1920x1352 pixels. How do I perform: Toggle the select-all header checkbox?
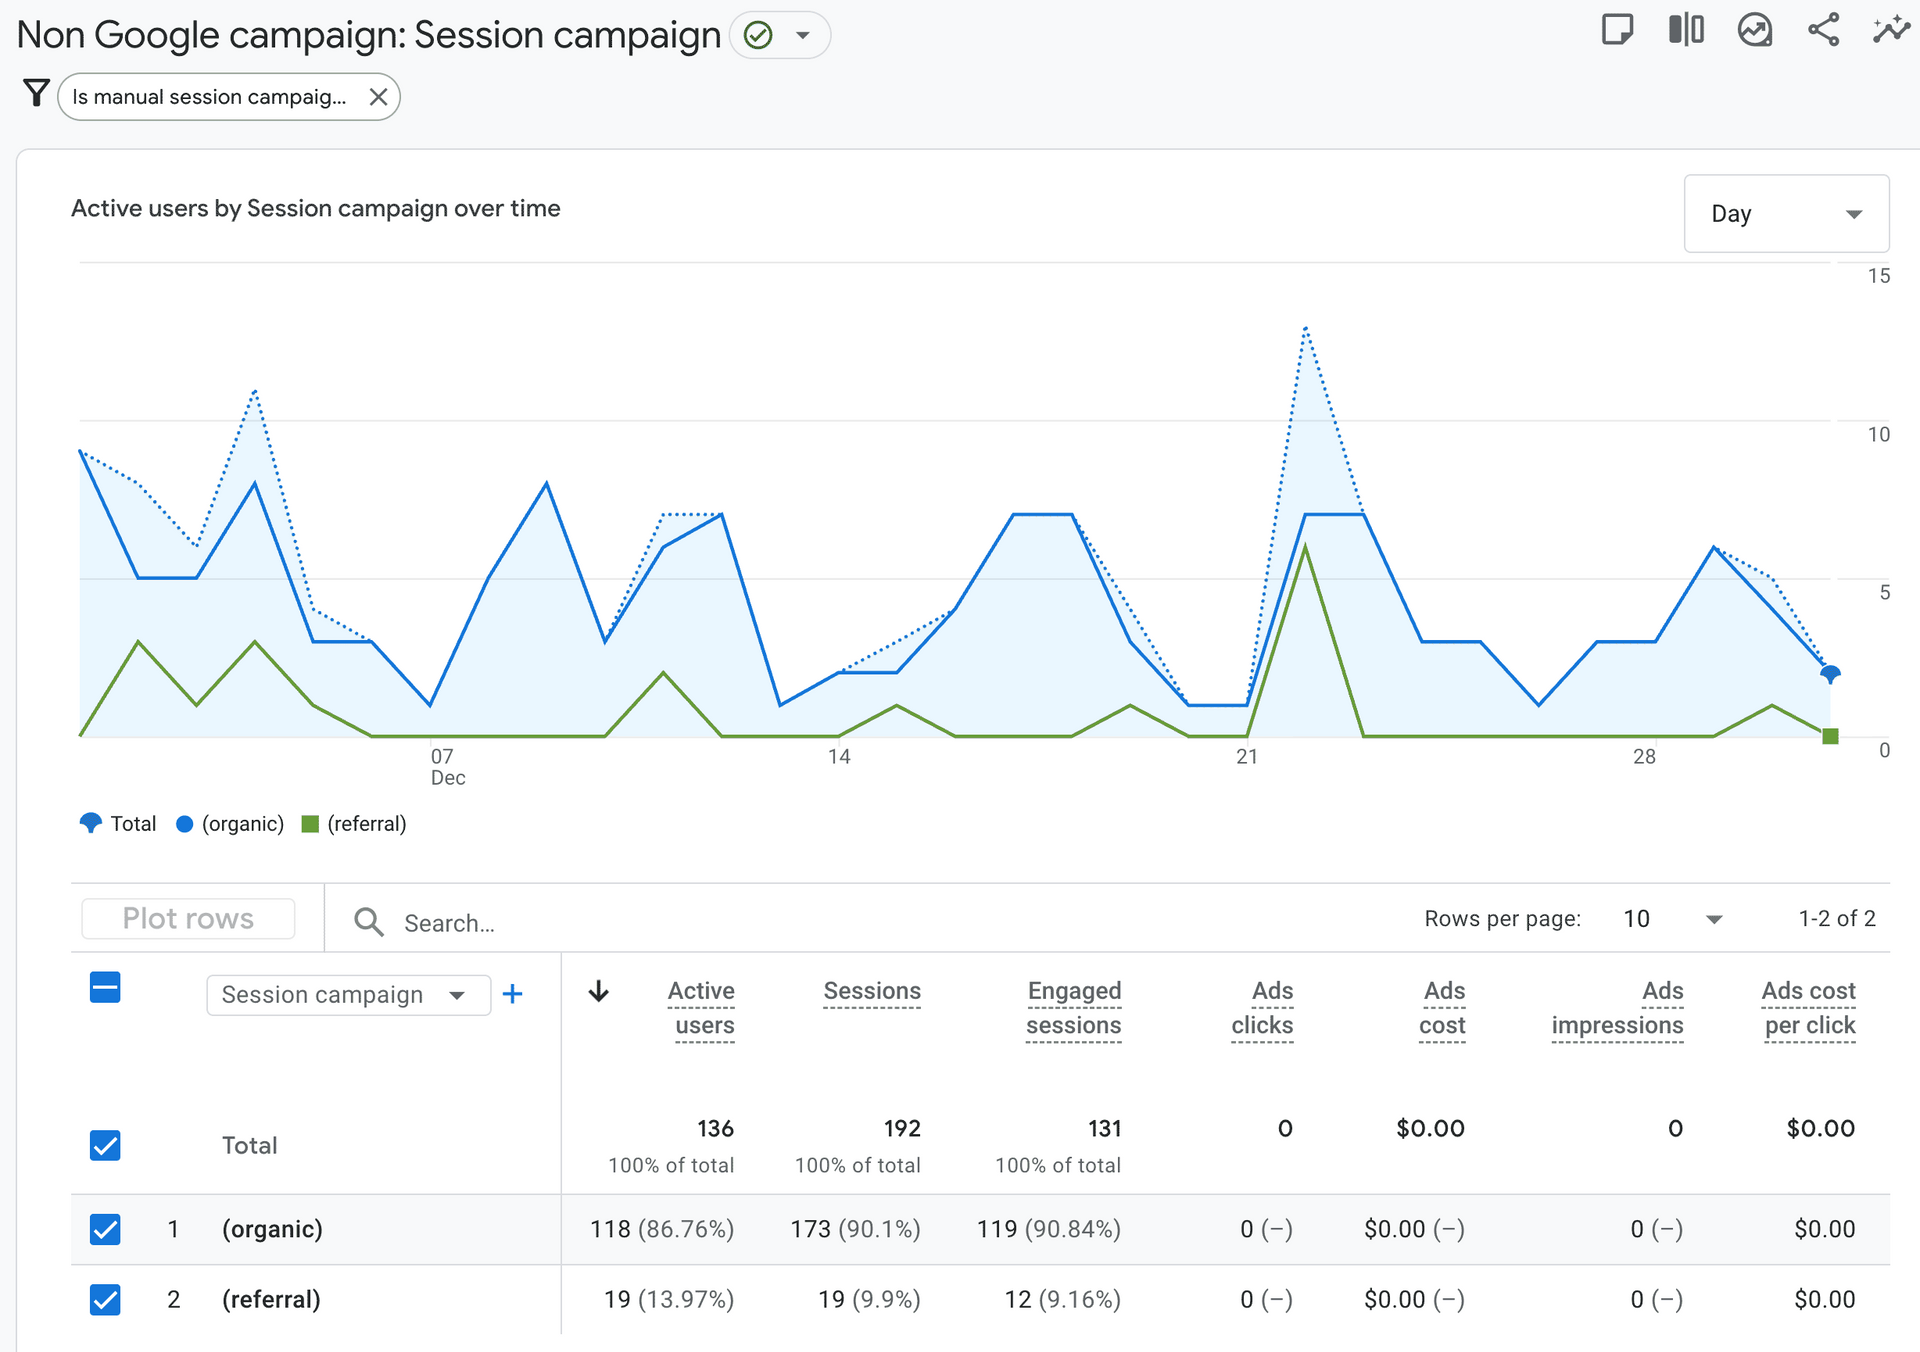[105, 988]
